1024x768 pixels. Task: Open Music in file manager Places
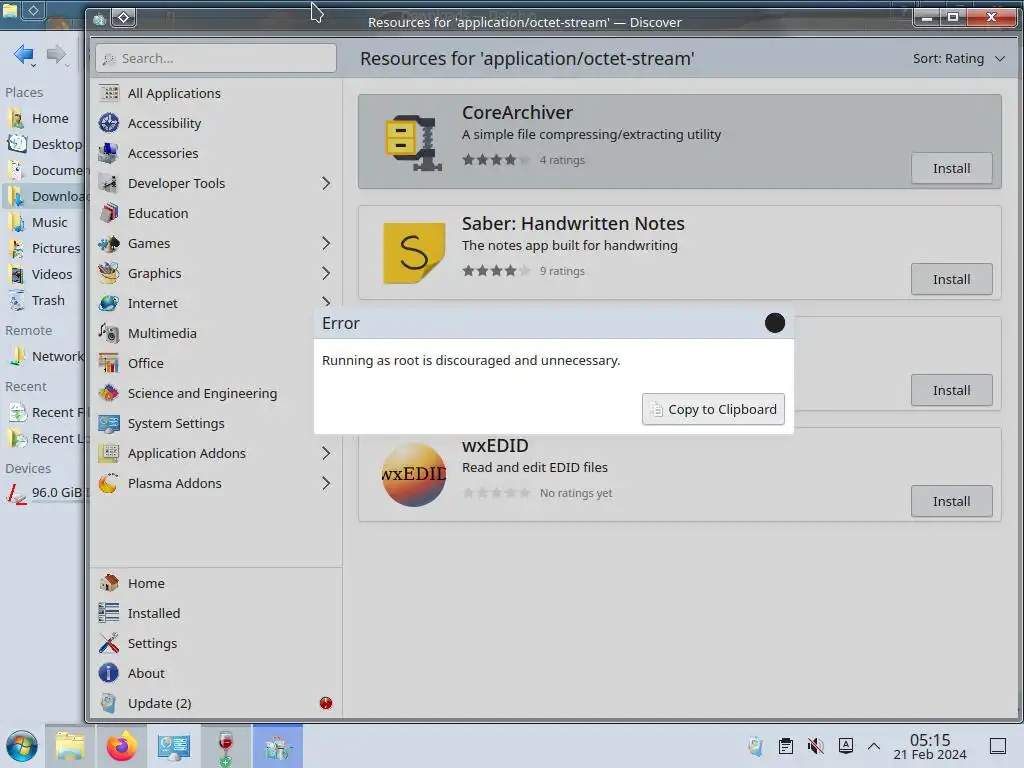[x=42, y=223]
